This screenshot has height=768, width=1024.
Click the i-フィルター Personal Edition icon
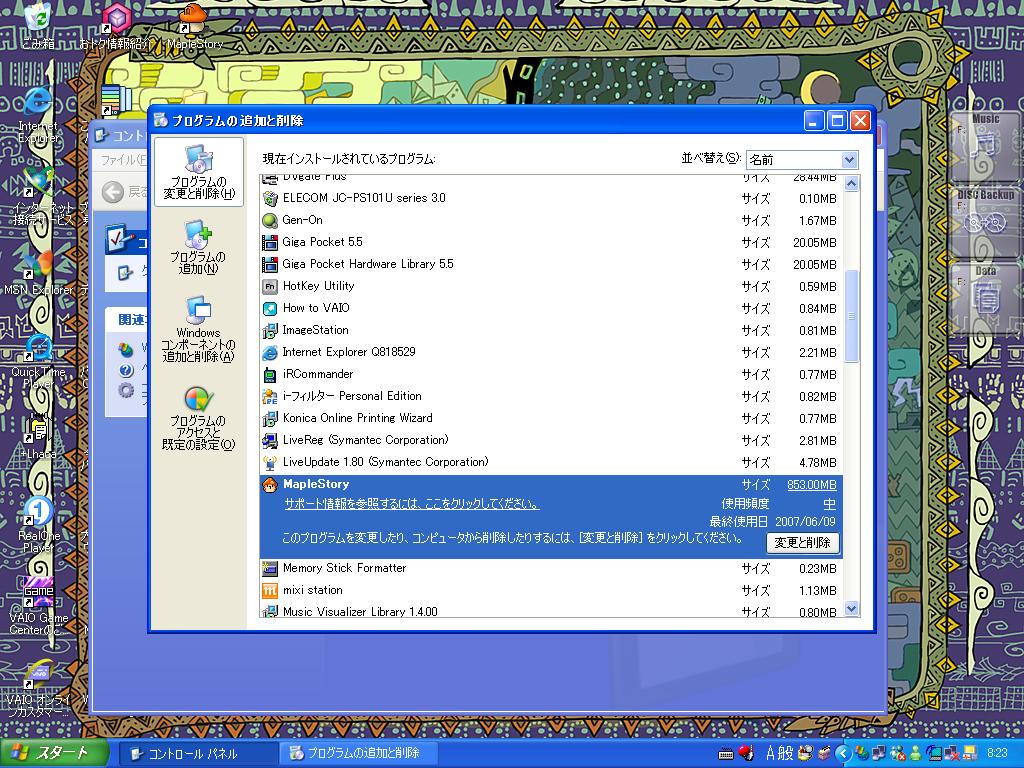270,396
